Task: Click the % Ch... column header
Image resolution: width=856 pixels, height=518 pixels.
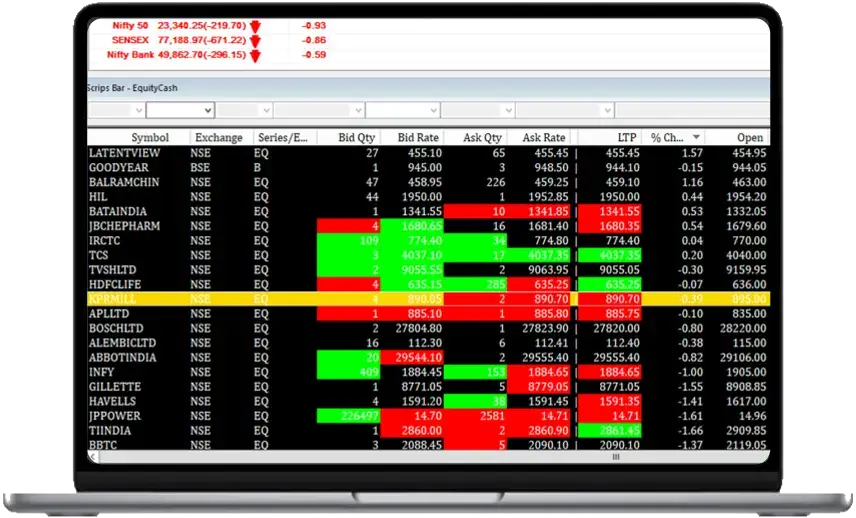Action: coord(673,138)
